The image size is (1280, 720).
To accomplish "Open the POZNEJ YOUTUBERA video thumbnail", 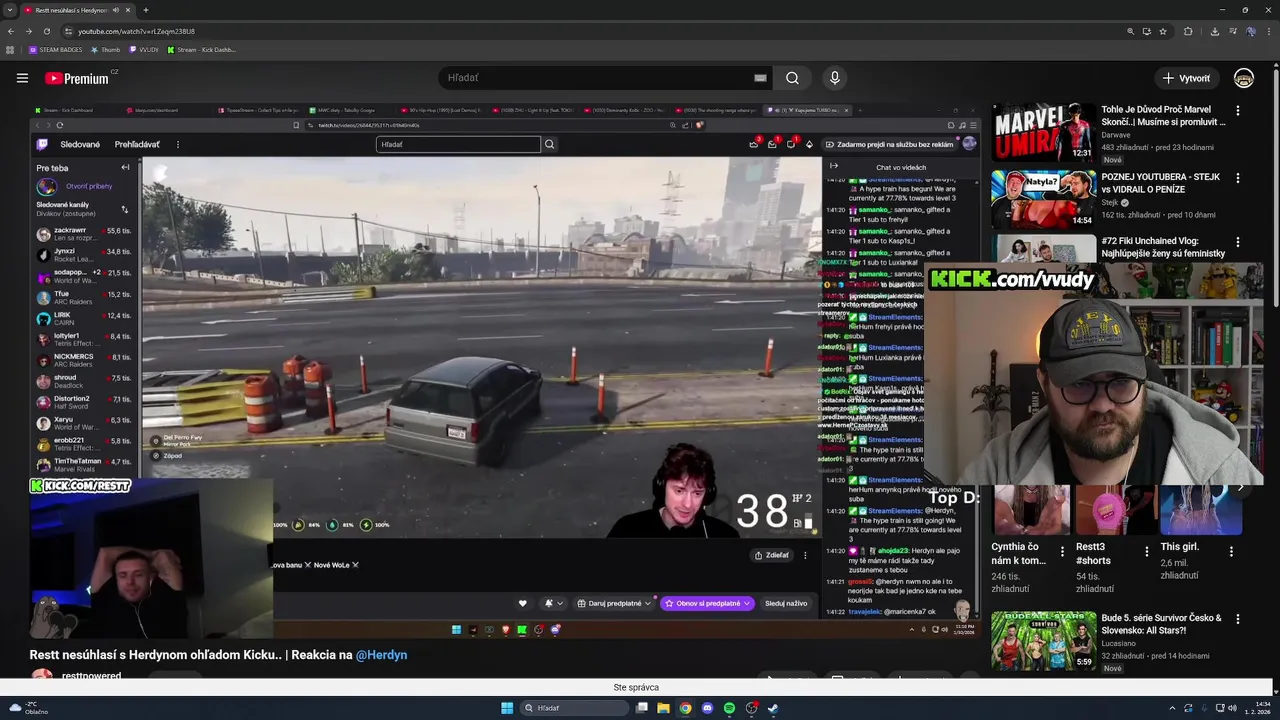I will pos(1043,199).
